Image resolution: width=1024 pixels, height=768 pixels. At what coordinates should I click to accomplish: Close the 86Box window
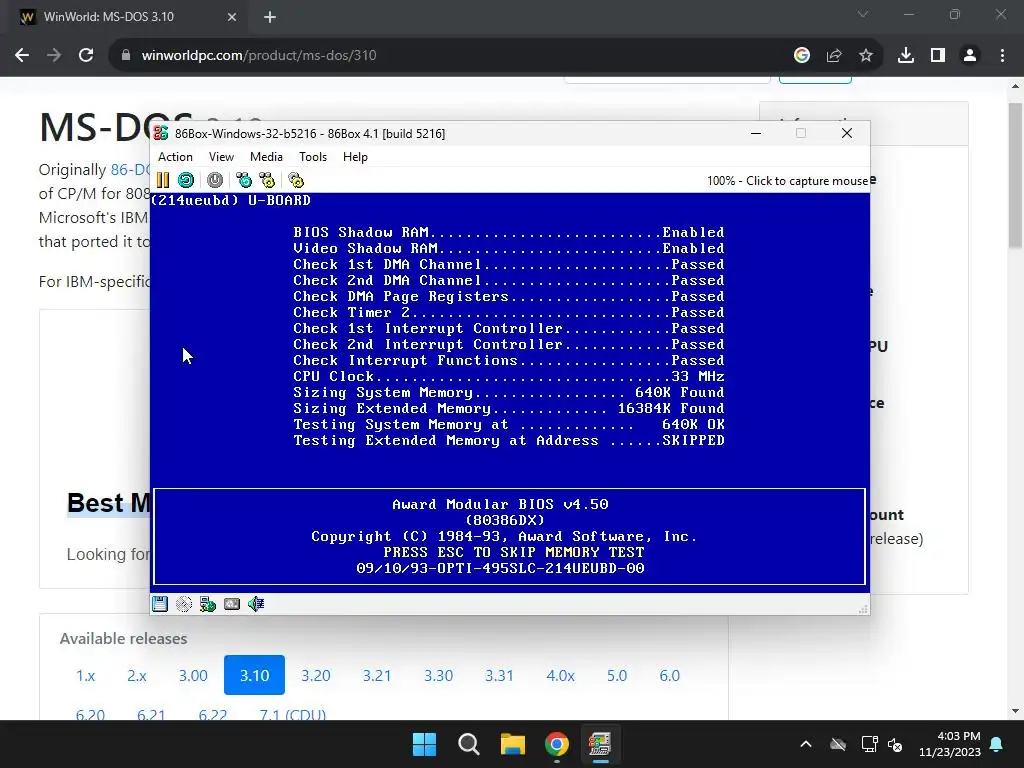[847, 133]
